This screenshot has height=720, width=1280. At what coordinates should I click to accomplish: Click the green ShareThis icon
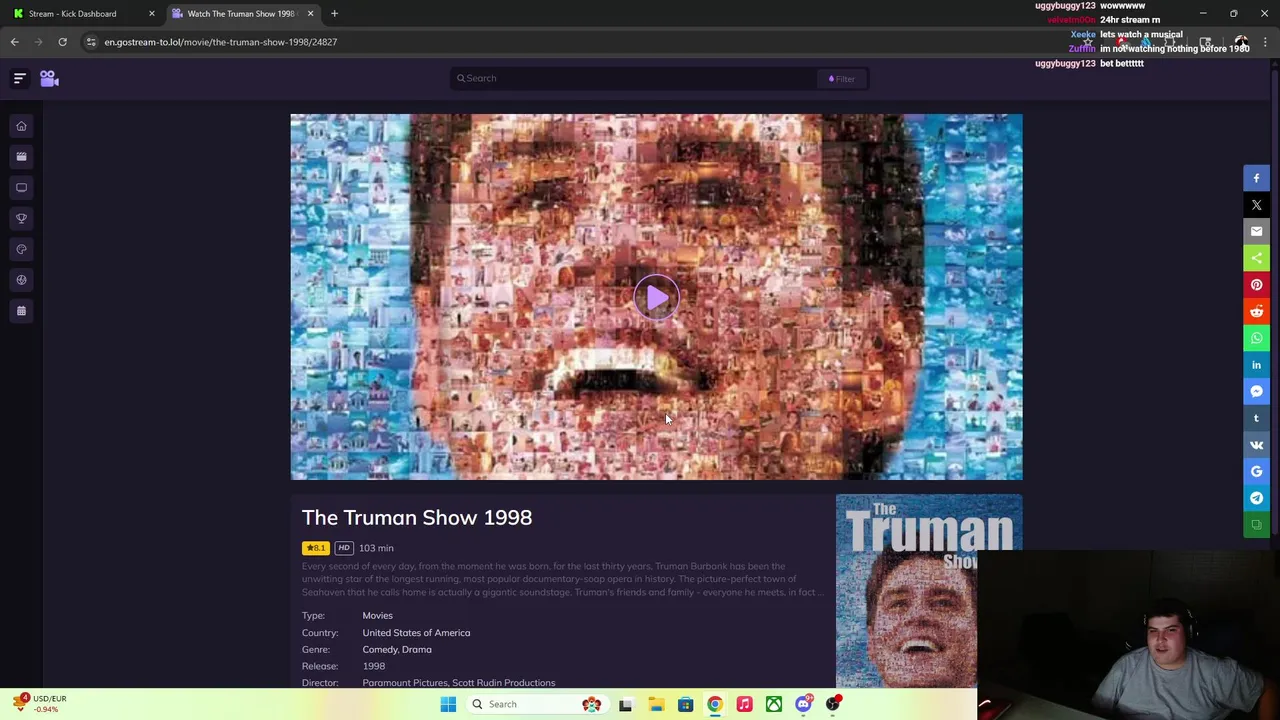[1256, 258]
